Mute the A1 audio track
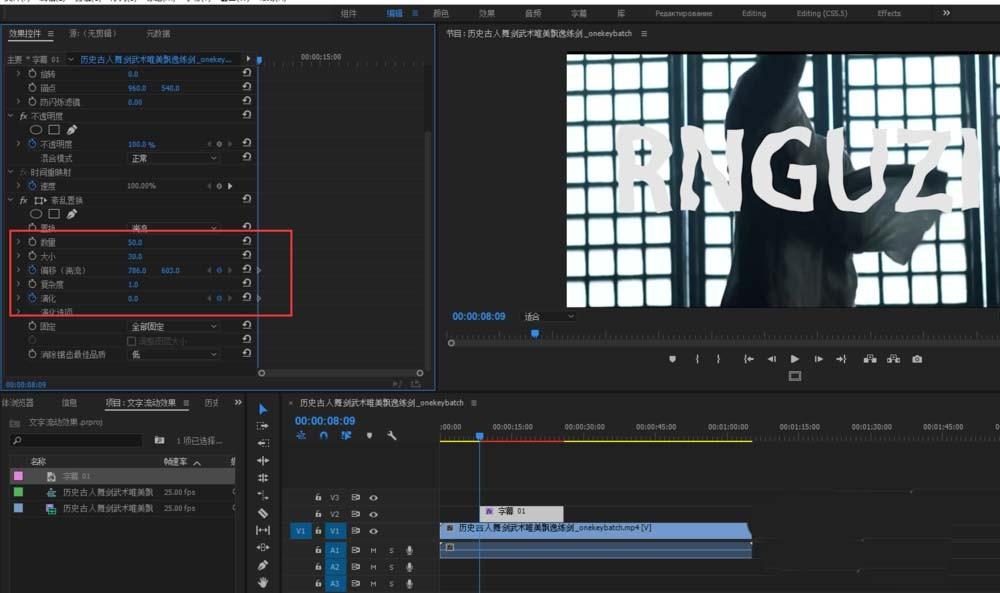Screen dimensions: 1000x593 373,551
